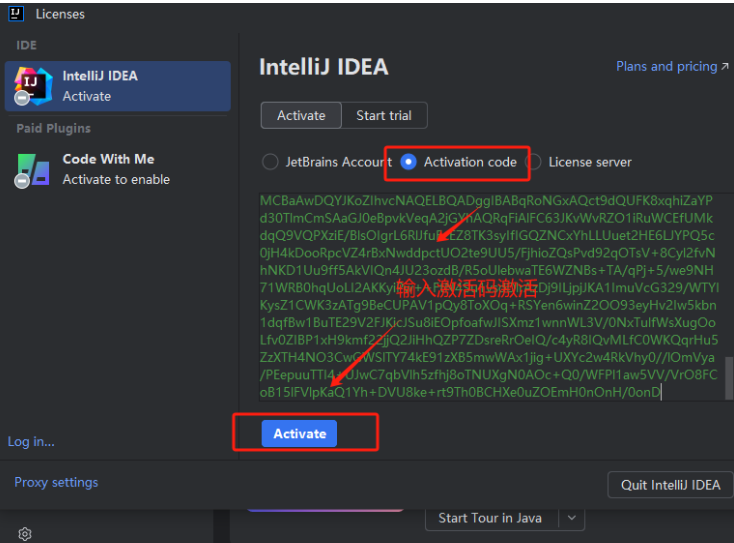Select the IntelliJ IDEA product icon in sidebar

33,86
